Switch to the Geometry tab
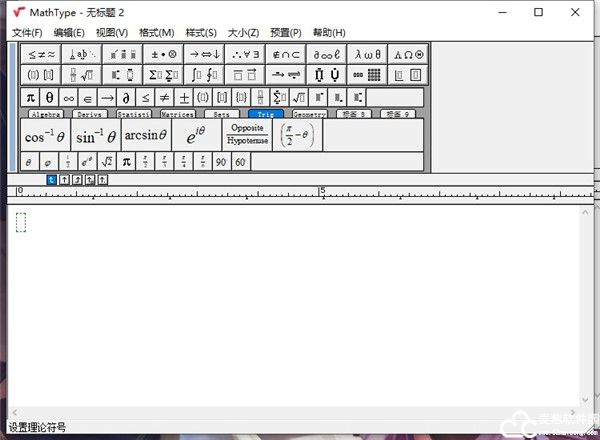Viewport: 600px width, 440px height. pyautogui.click(x=309, y=115)
